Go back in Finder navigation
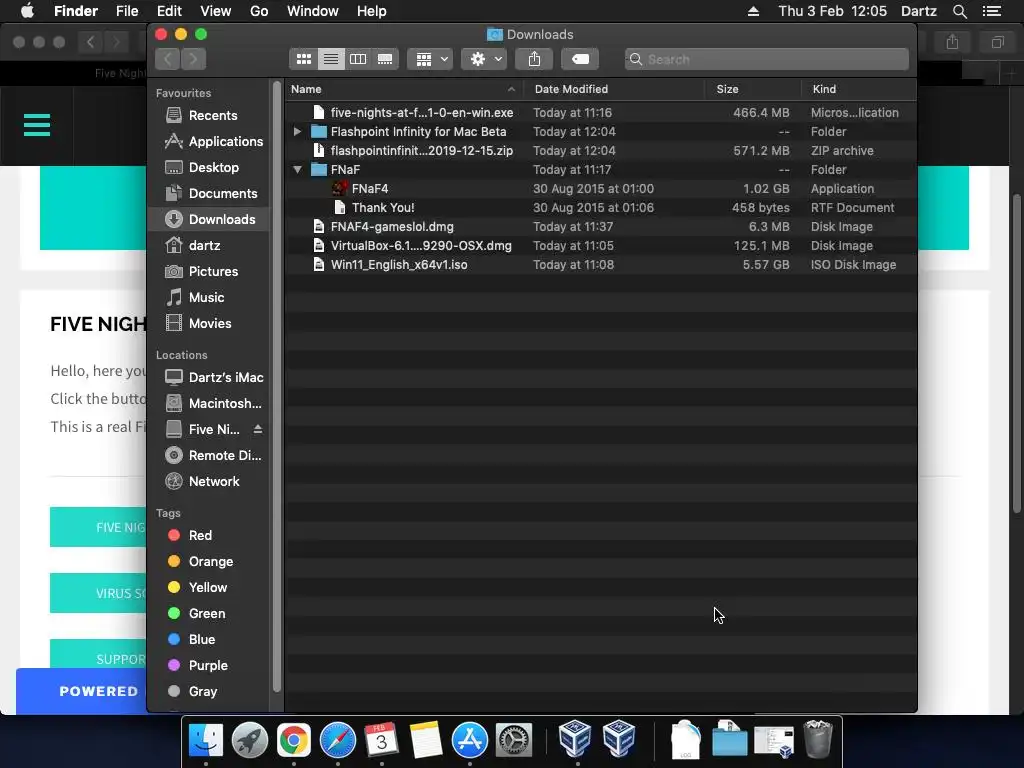 pos(168,59)
